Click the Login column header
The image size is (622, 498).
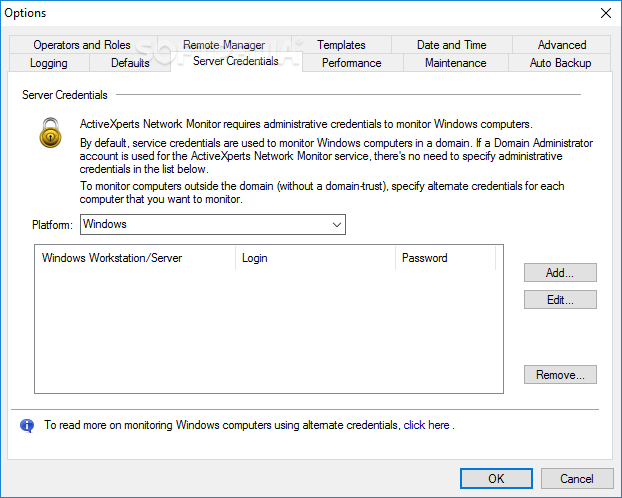[x=315, y=258]
